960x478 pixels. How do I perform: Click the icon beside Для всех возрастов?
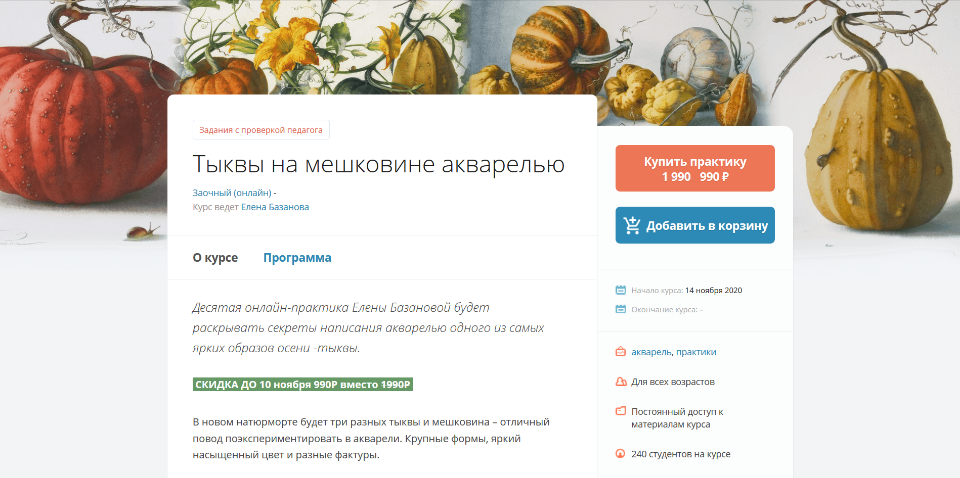[620, 382]
